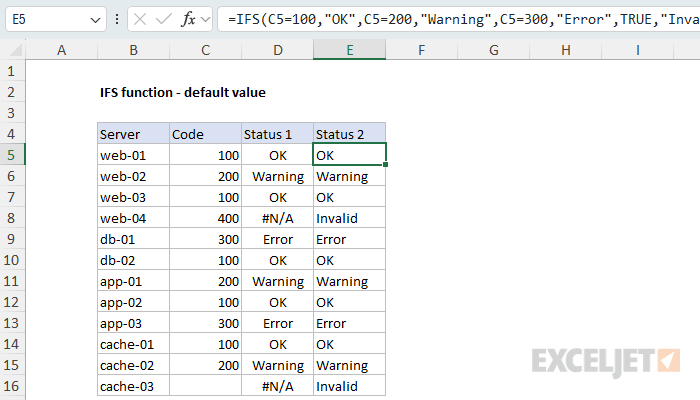Click the 'Status 2' header cell

point(350,134)
